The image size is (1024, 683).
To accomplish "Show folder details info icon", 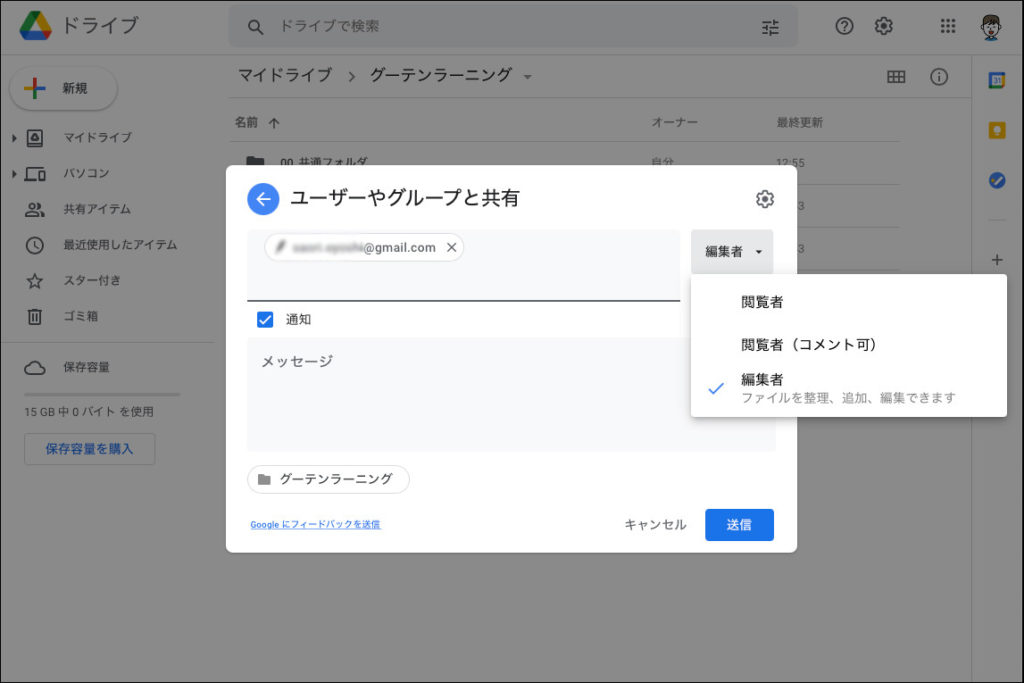I will point(939,77).
